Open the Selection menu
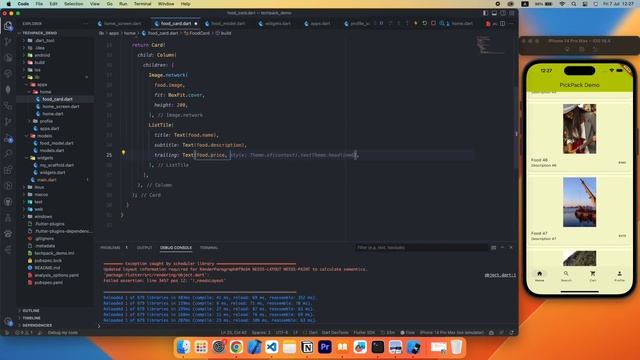Viewport: 640px width, 360px height. click(73, 4)
